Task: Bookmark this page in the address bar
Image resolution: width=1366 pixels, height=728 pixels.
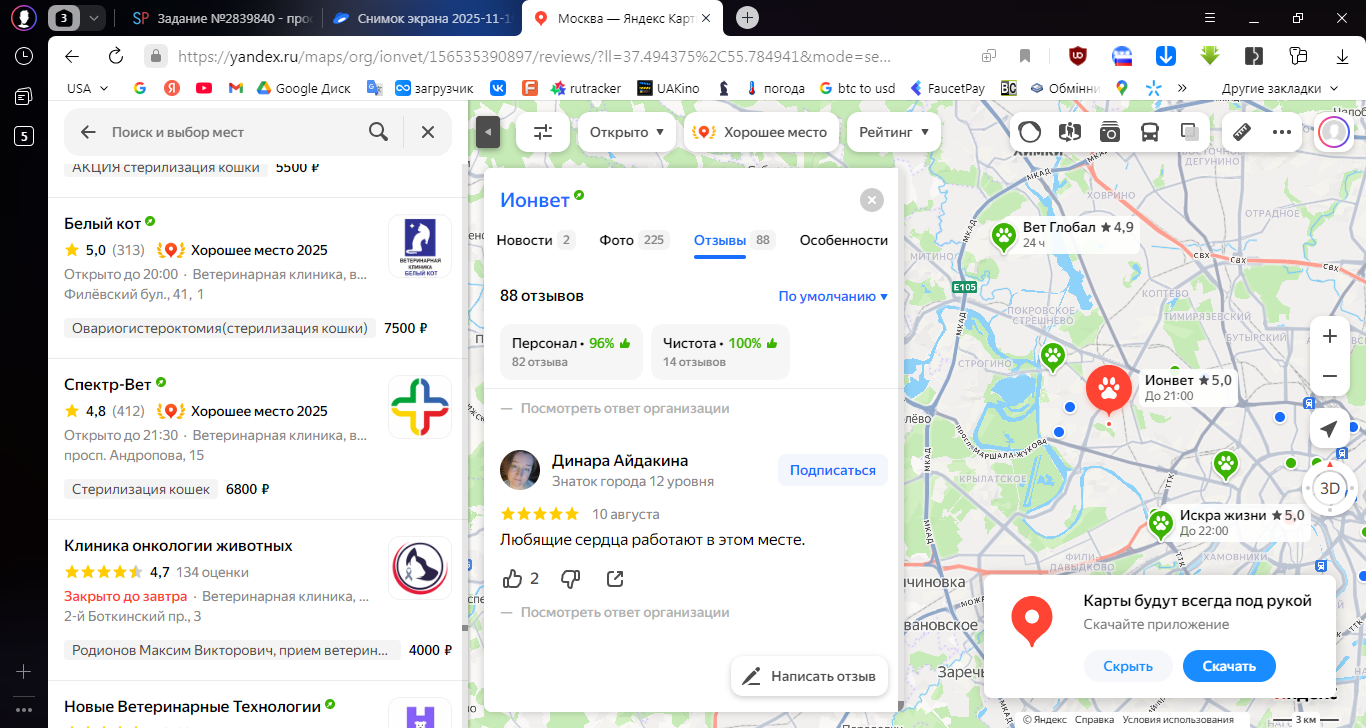Action: (1024, 56)
